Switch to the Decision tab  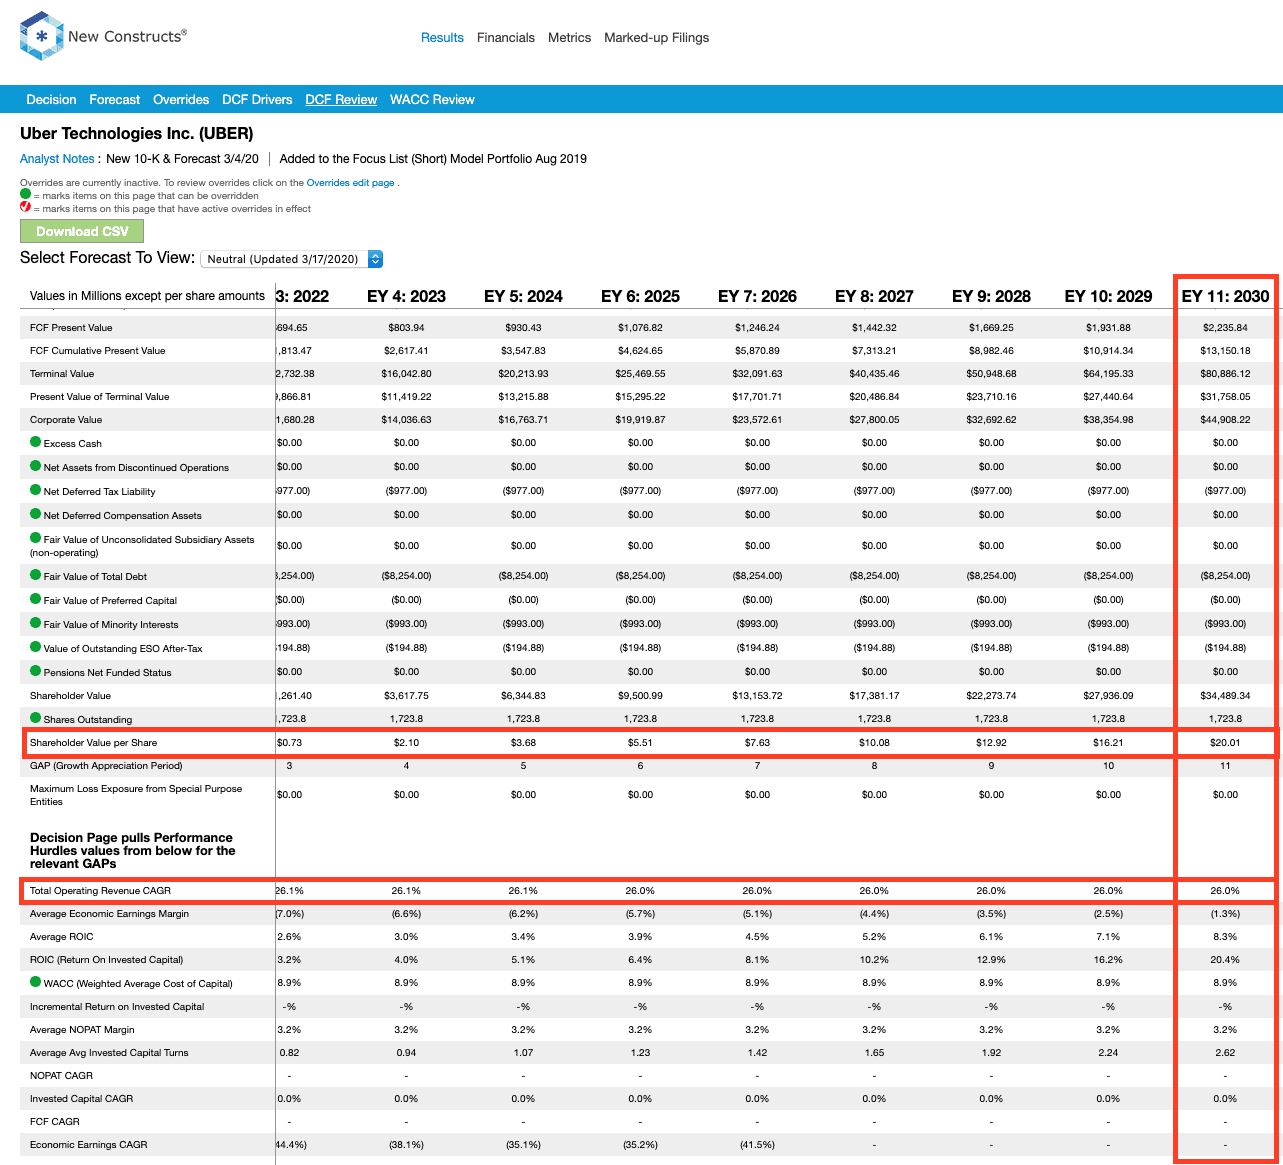pos(51,100)
